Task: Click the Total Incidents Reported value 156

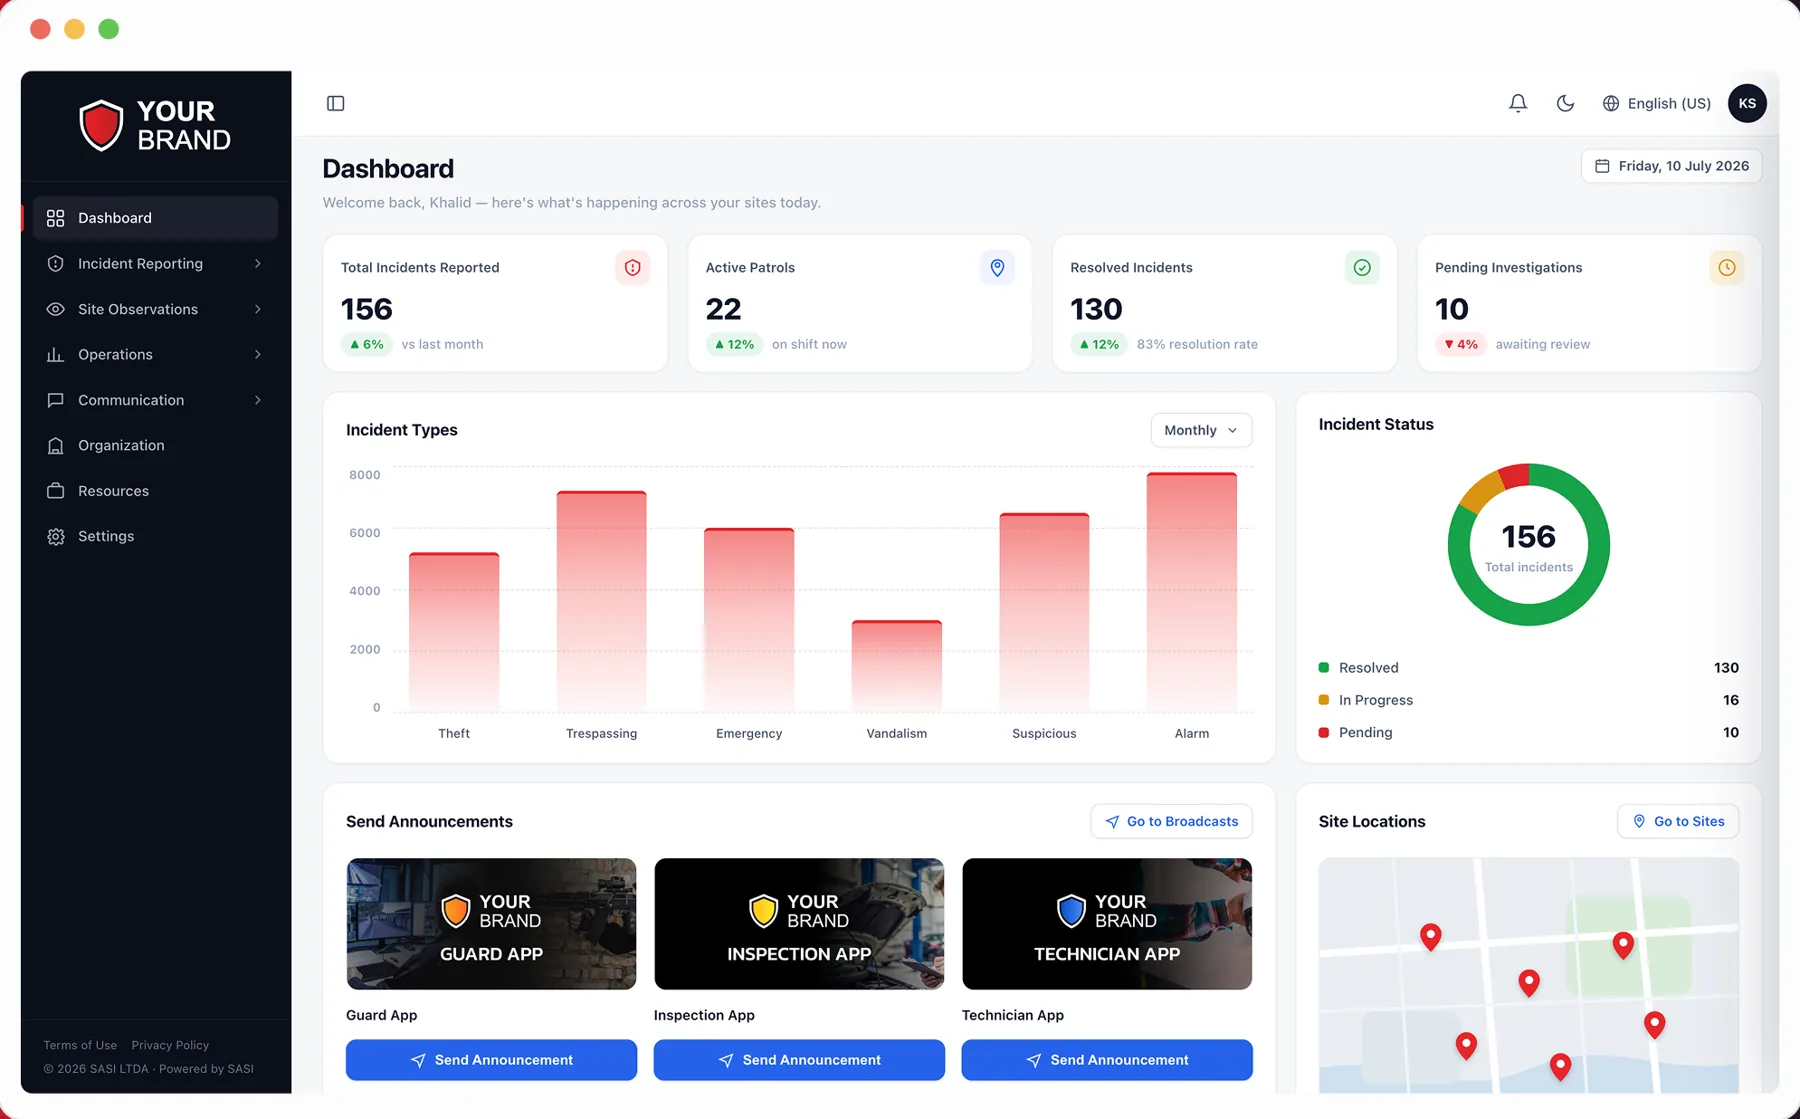Action: click(367, 309)
